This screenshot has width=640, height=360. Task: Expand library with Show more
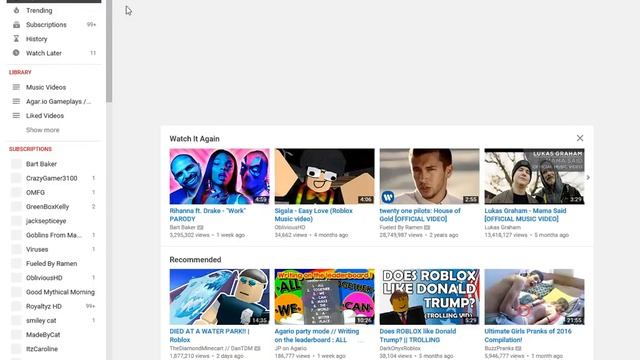(43, 130)
